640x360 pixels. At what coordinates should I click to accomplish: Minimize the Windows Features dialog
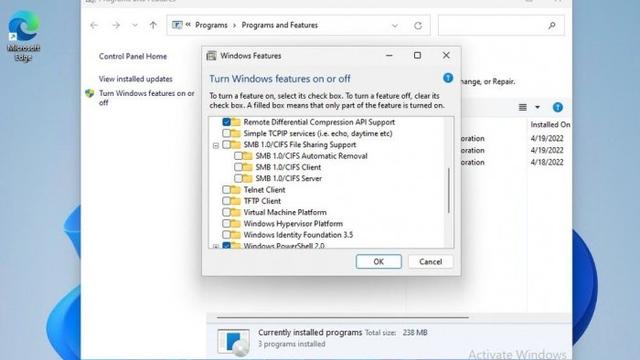pyautogui.click(x=389, y=56)
